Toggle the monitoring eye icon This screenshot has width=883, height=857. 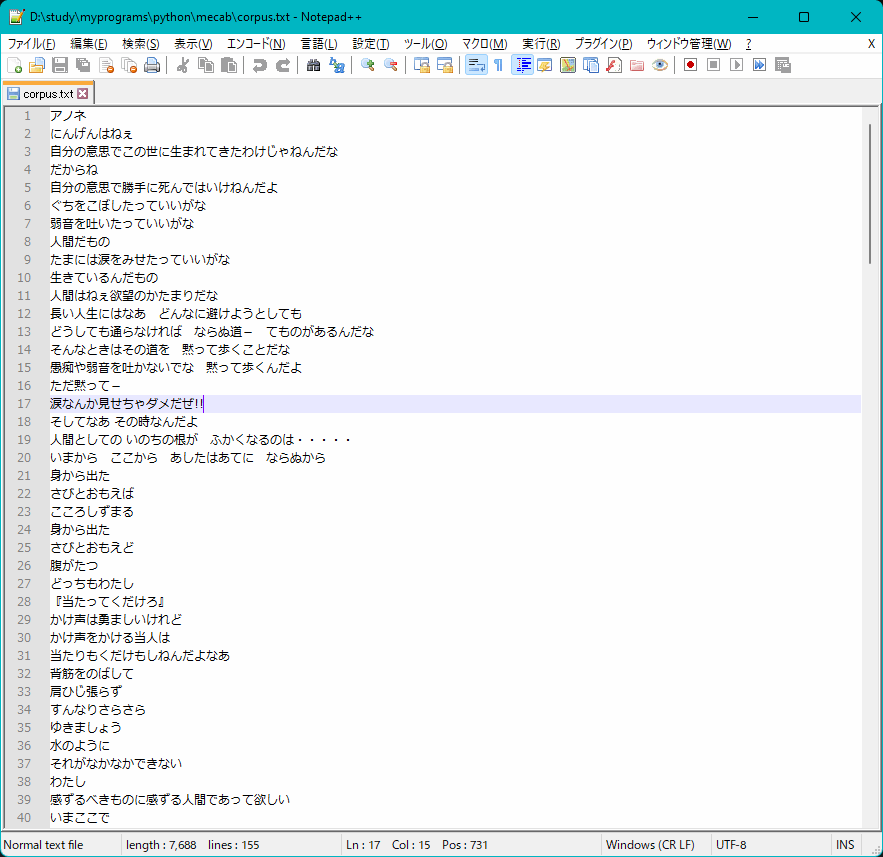click(x=660, y=65)
